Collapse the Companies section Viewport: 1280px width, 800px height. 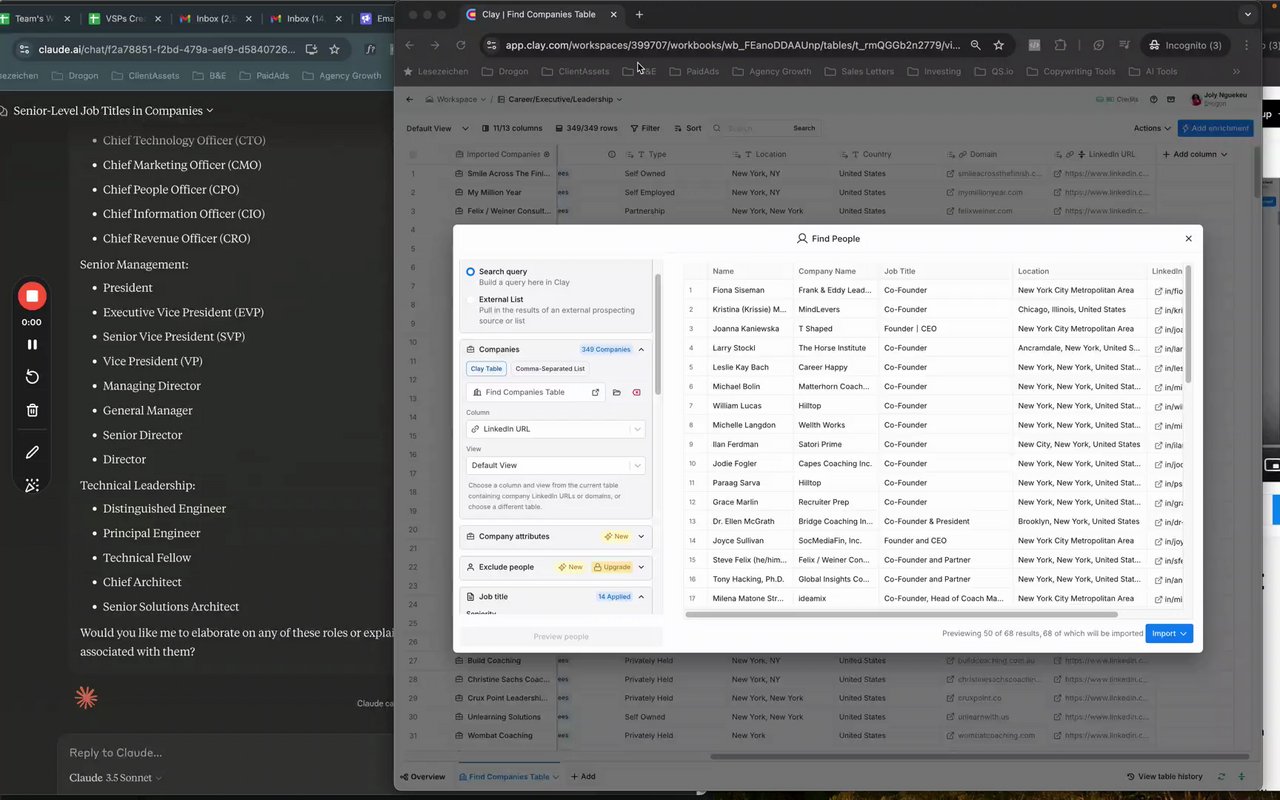click(641, 349)
